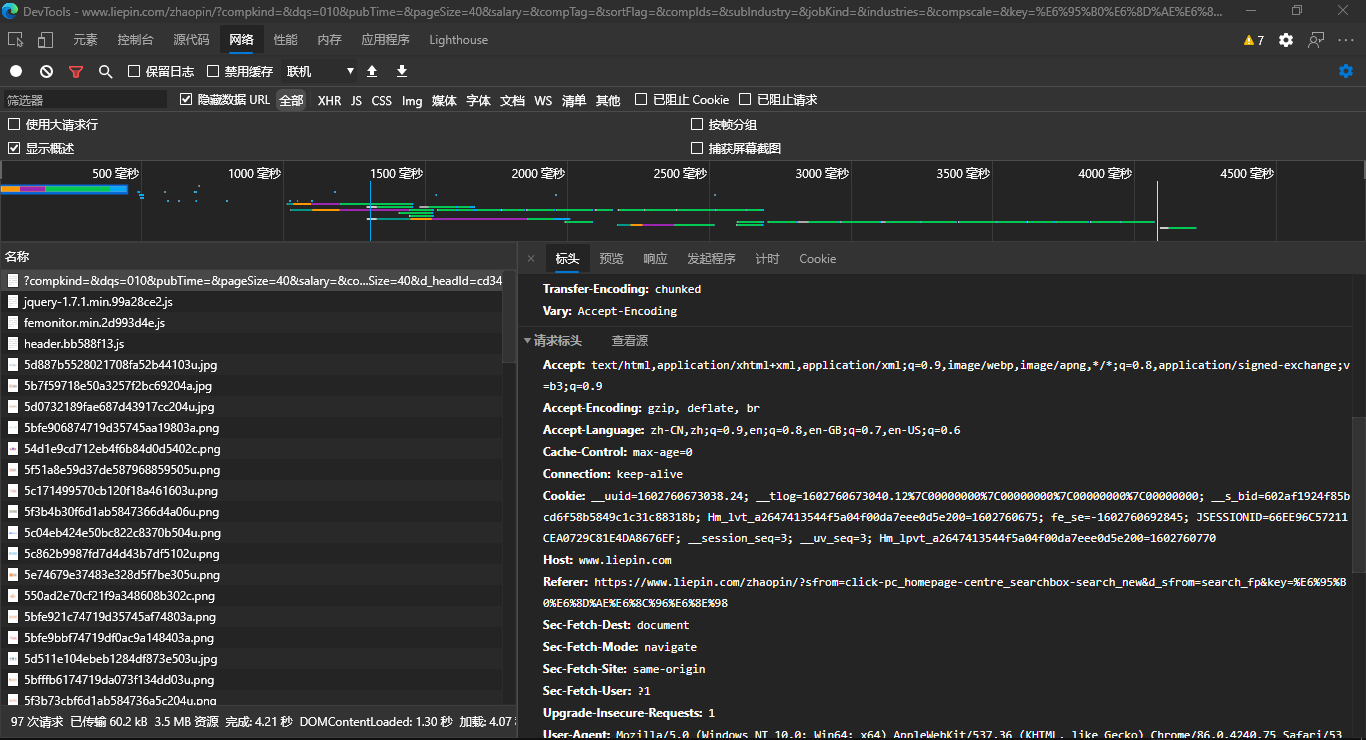Switch to 内存 panel tab

[329, 40]
